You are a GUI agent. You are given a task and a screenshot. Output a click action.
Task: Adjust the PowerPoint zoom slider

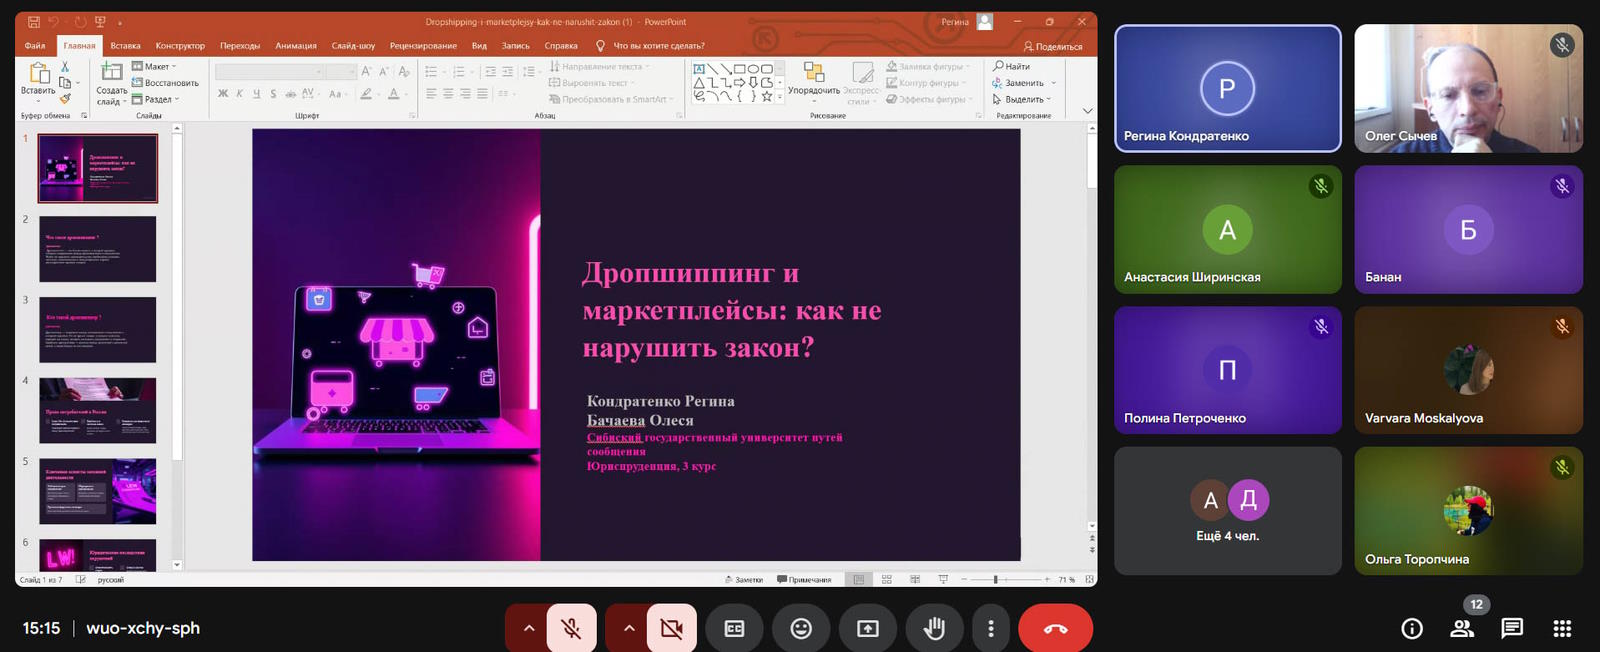[x=996, y=579]
